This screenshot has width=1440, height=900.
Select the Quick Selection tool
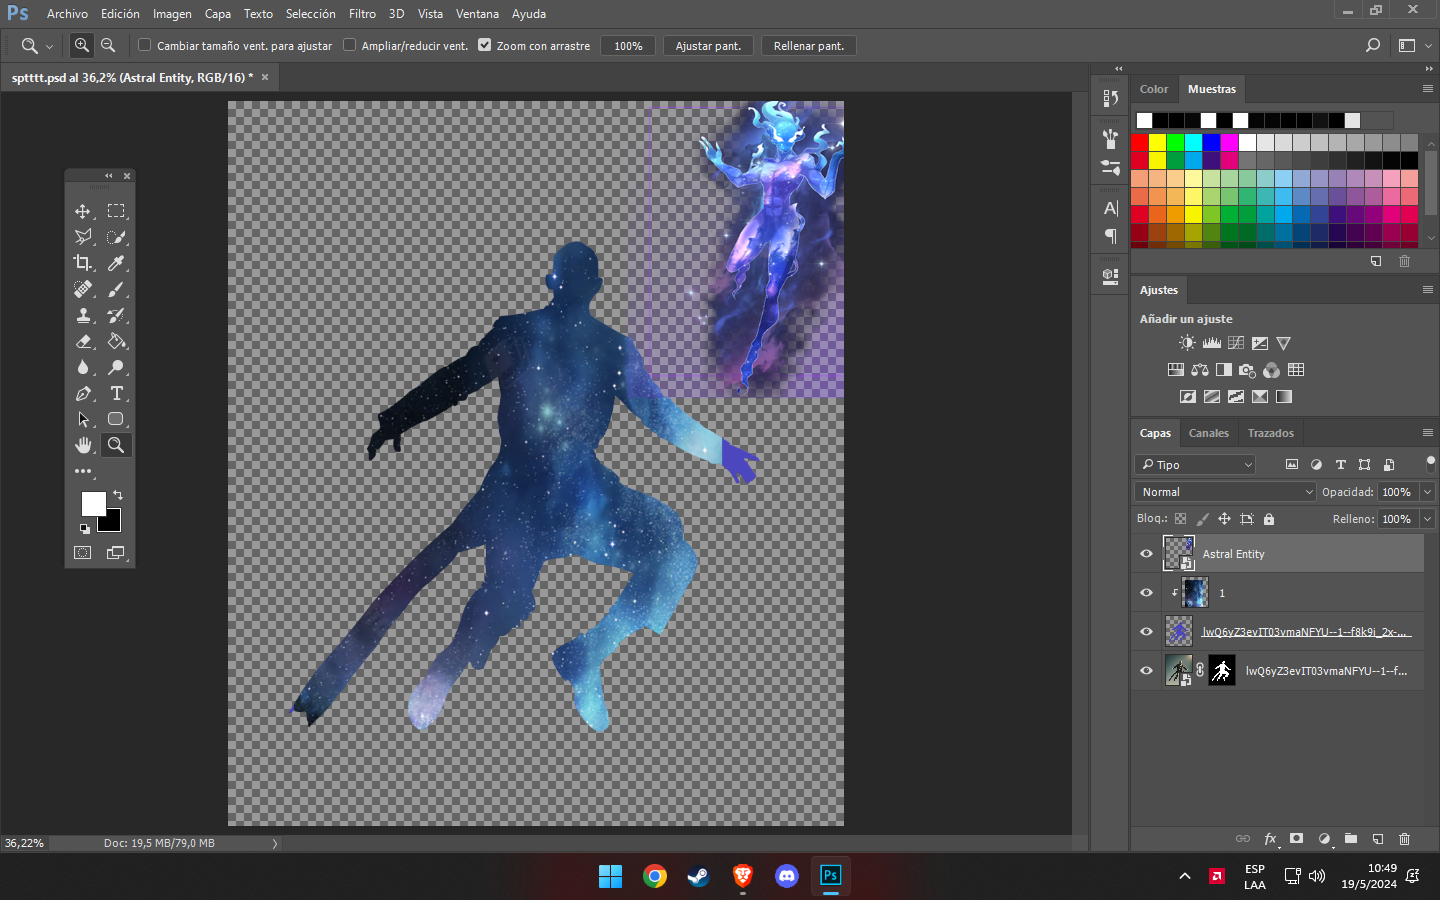pos(116,237)
